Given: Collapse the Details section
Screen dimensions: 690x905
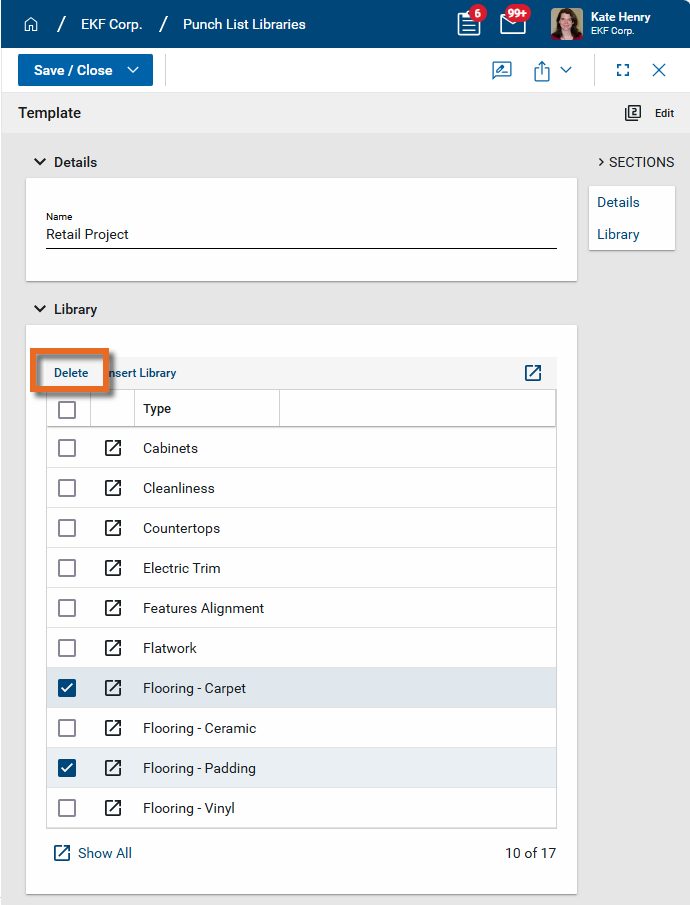Looking at the screenshot, I should [40, 162].
